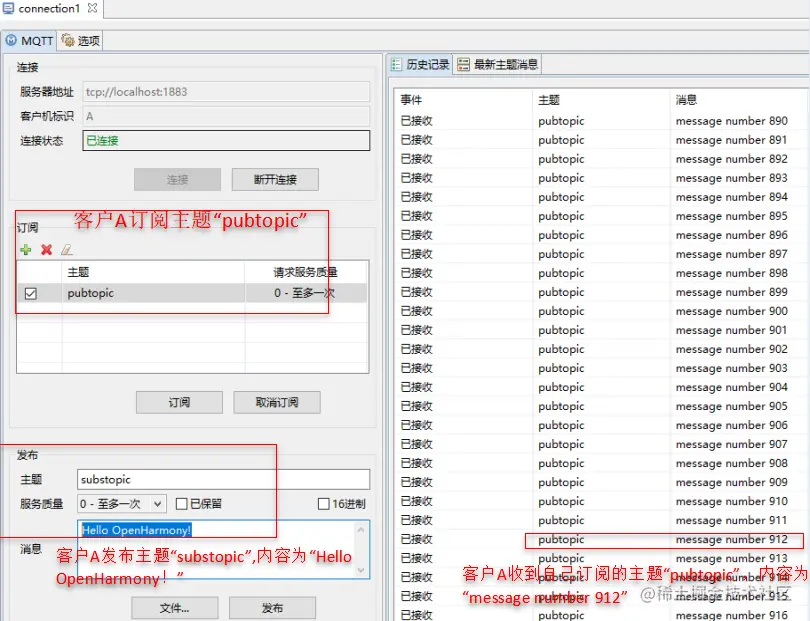Click the publish topic field containing substopic
The height and width of the screenshot is (621, 810).
click(x=224, y=479)
